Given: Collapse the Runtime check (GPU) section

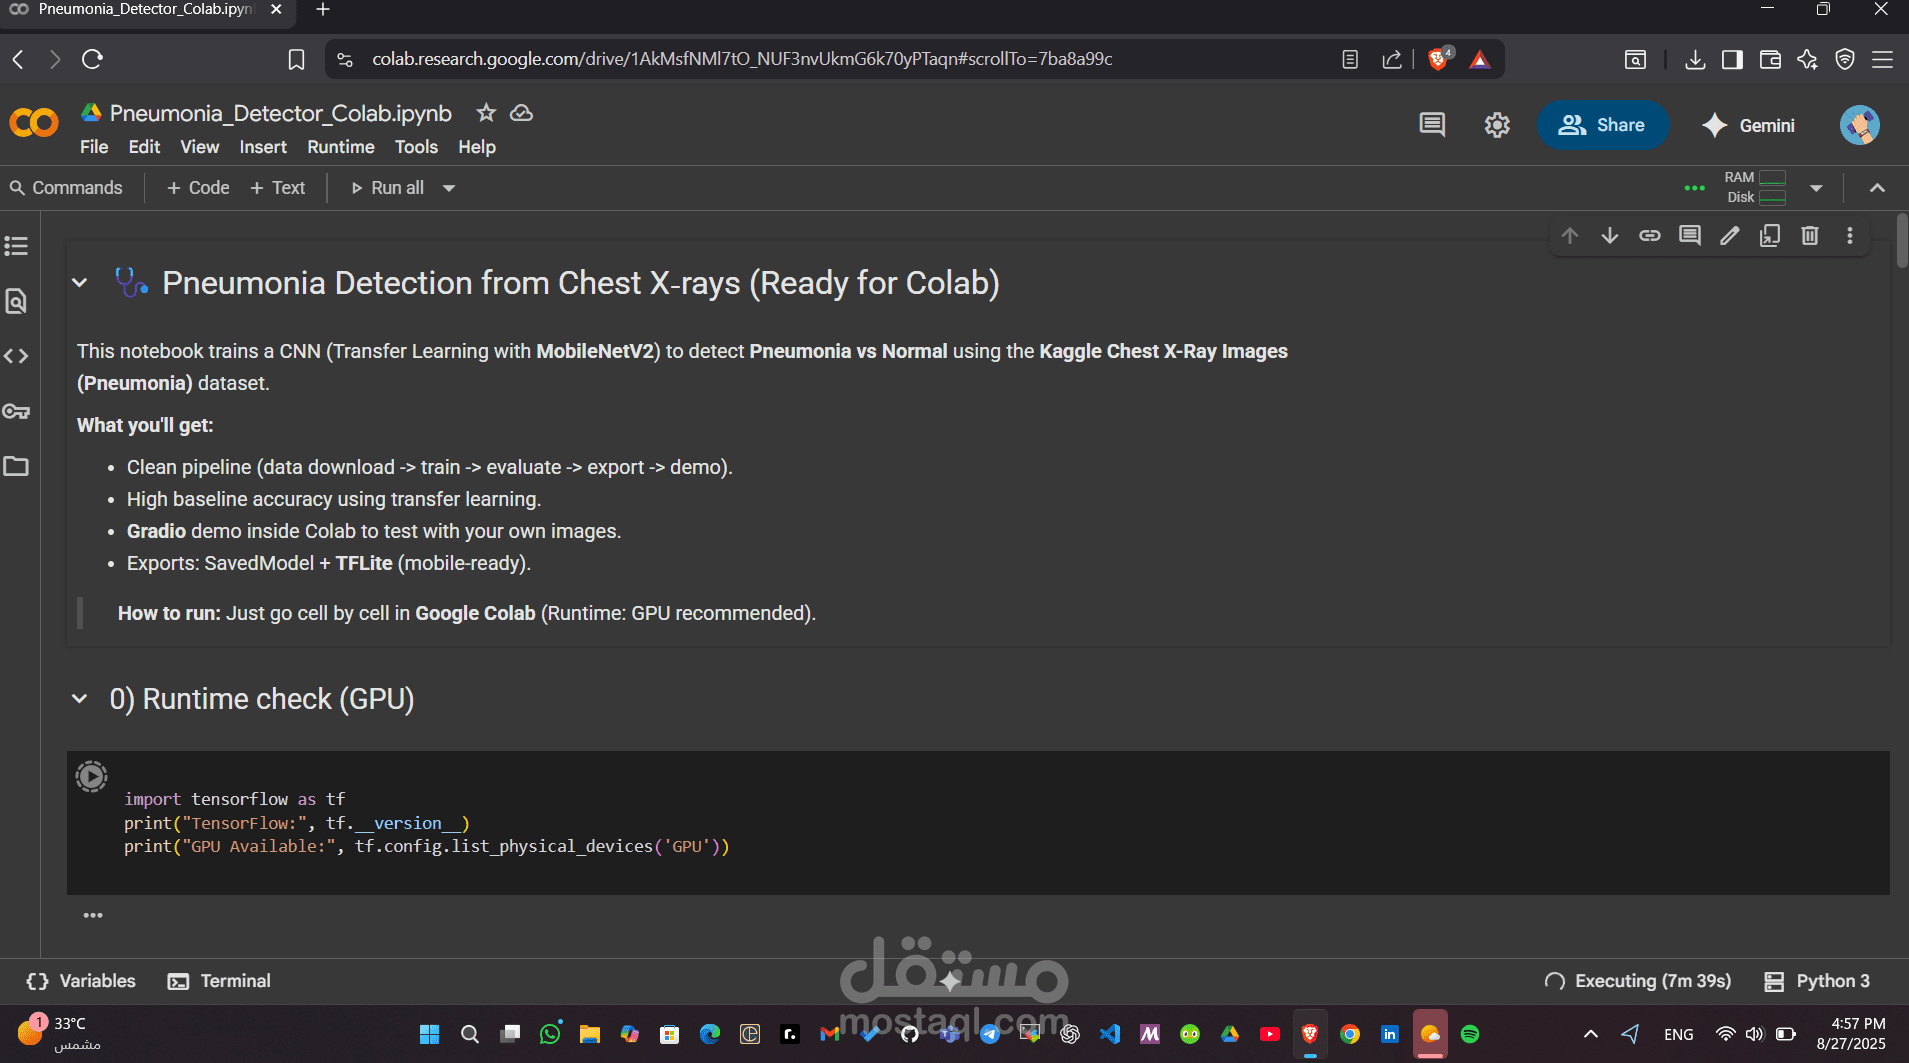Looking at the screenshot, I should pyautogui.click(x=80, y=699).
